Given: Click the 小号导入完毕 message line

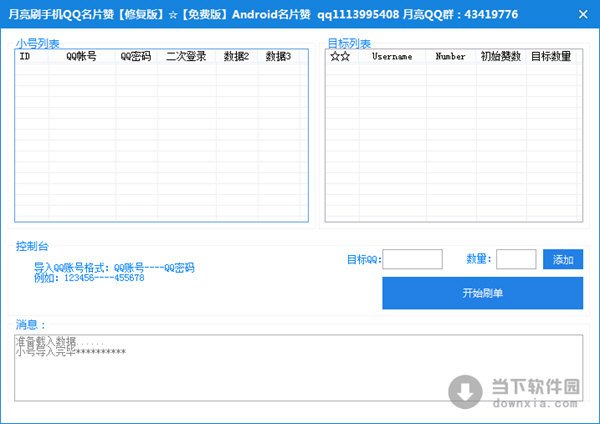Looking at the screenshot, I should pyautogui.click(x=71, y=351).
